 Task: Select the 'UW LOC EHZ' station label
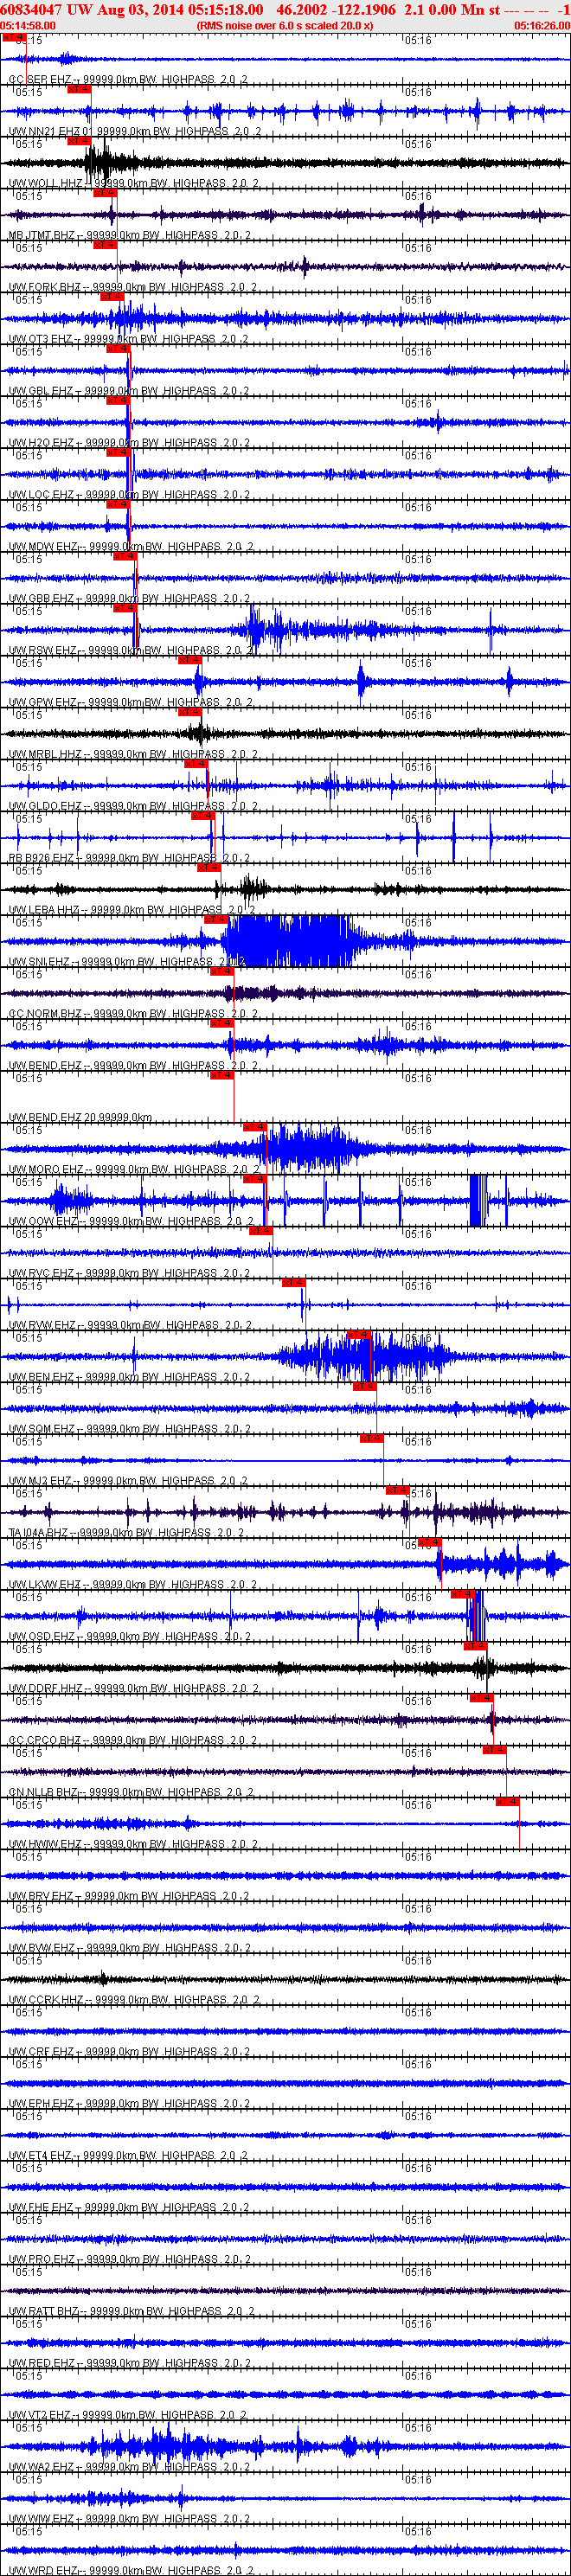[x=41, y=495]
